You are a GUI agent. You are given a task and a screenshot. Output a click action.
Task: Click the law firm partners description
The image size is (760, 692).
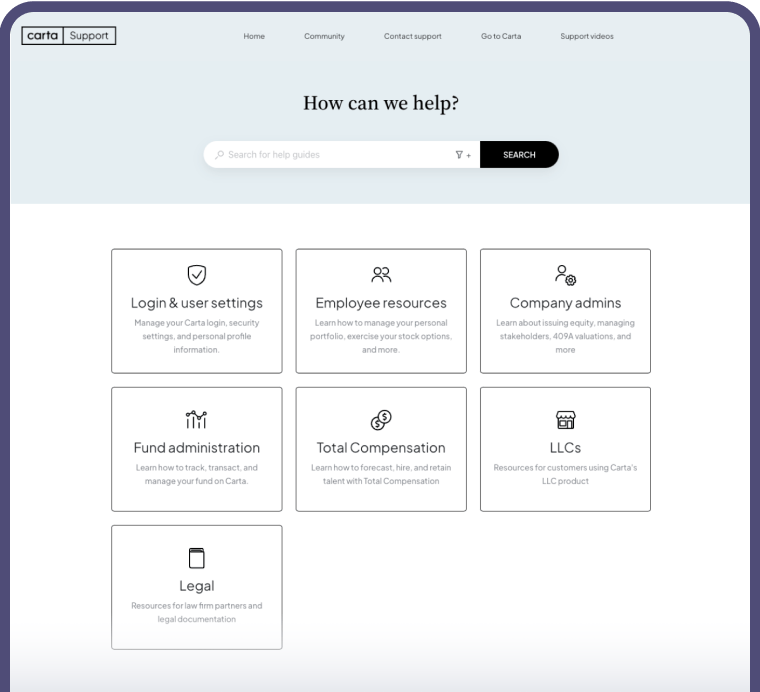[x=197, y=612]
